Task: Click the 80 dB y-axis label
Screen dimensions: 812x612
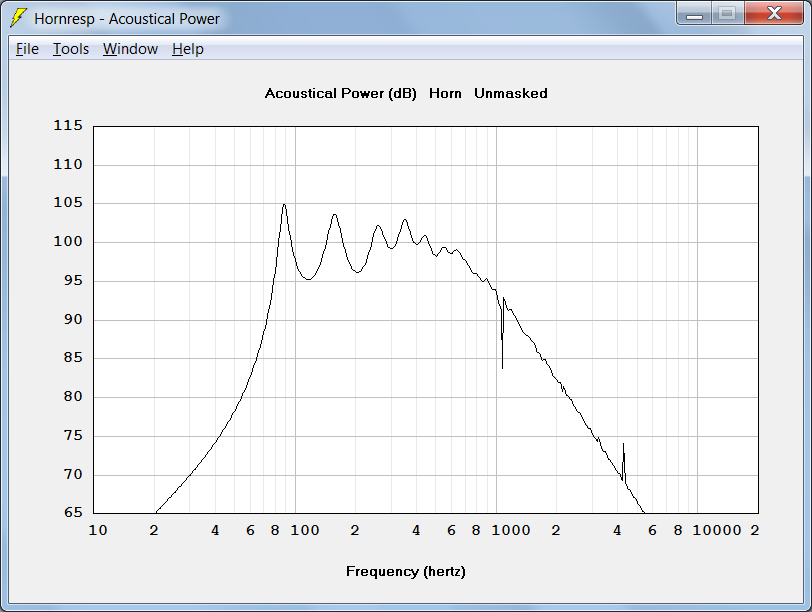Action: [x=73, y=396]
